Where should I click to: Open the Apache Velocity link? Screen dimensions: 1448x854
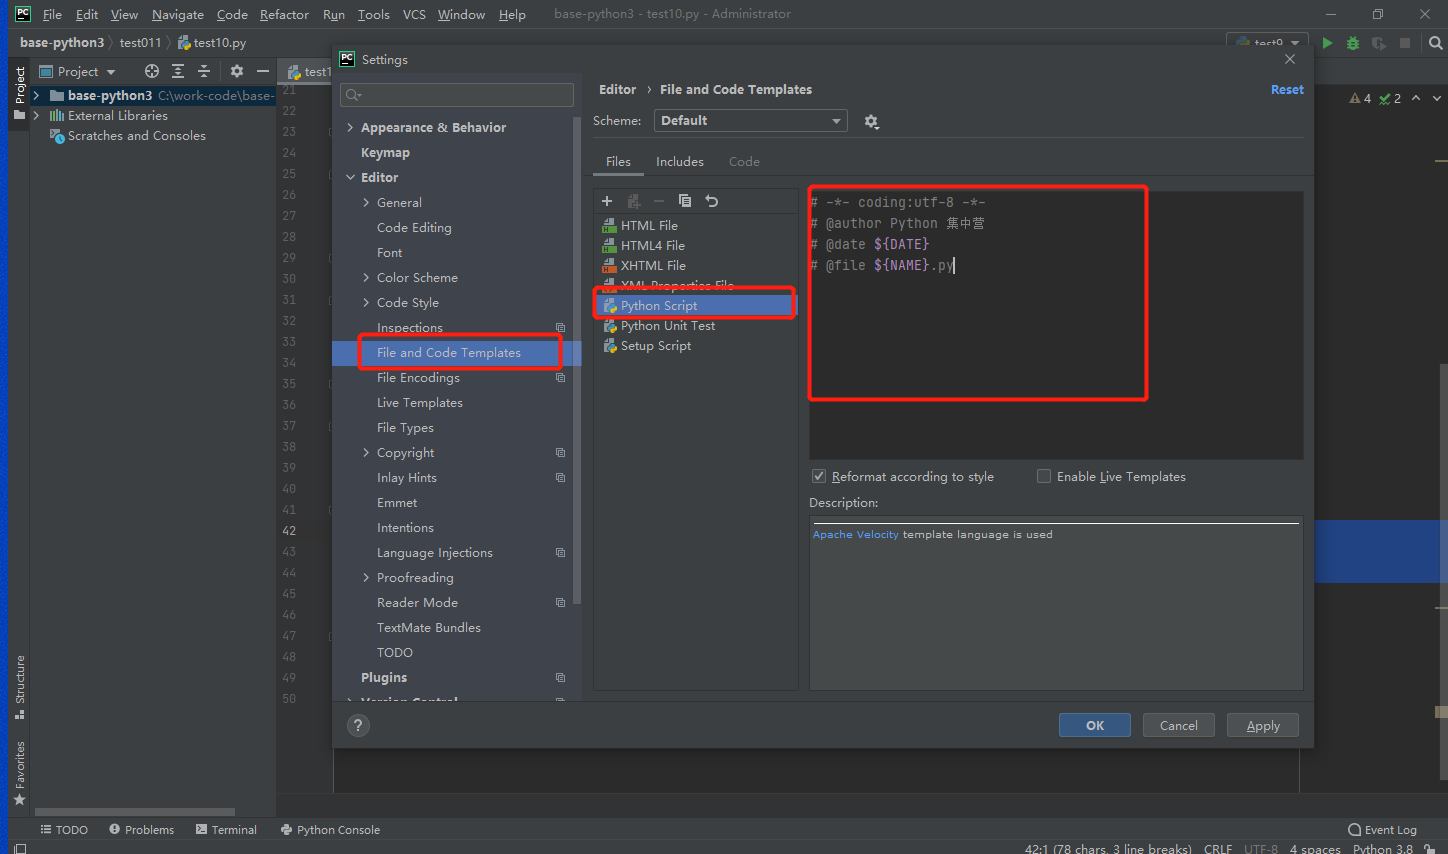[855, 535]
